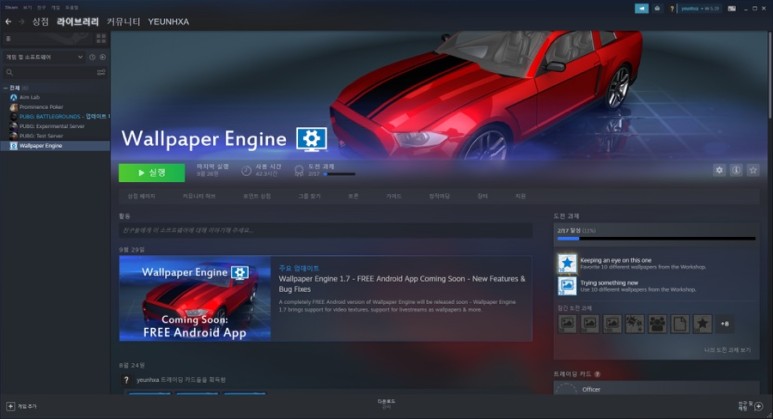The width and height of the screenshot is (773, 419).
Task: Go forward with the right arrow
Action: 21,22
